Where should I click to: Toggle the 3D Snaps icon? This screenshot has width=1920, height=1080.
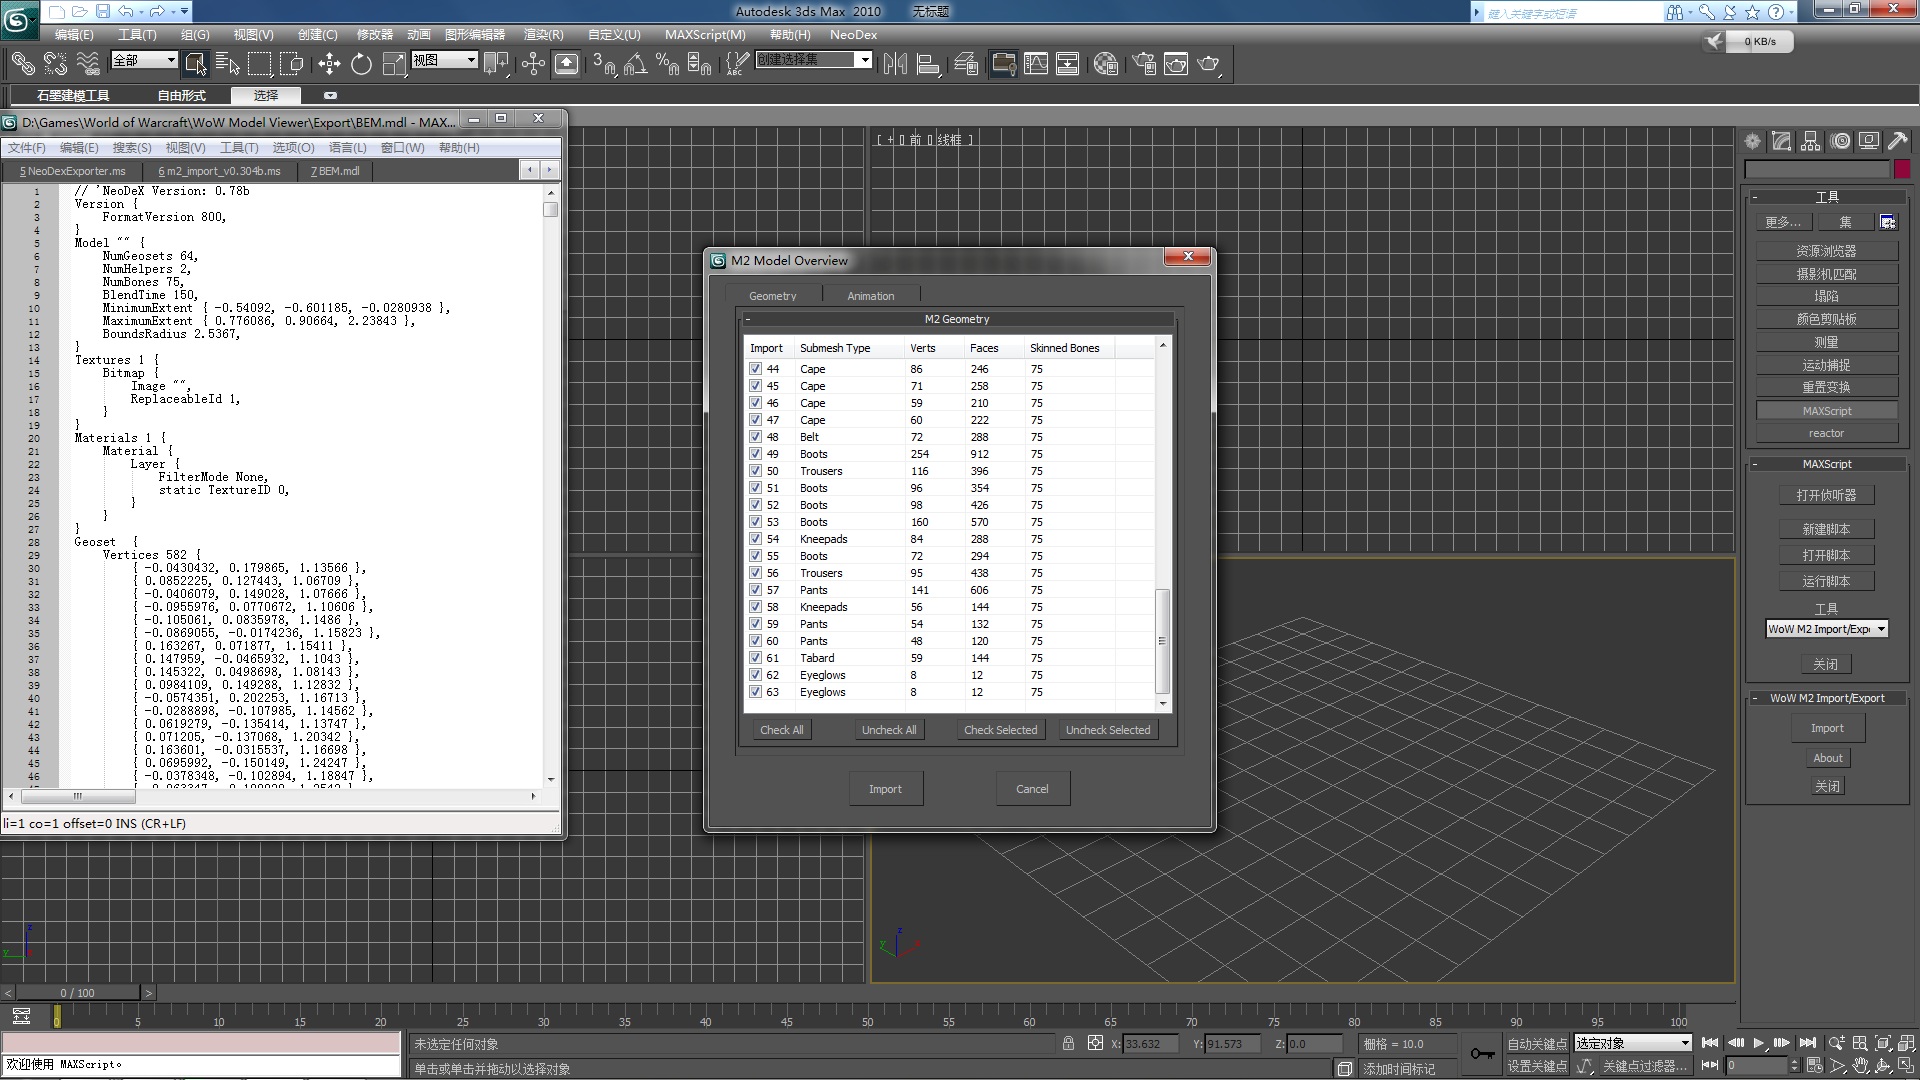(x=605, y=64)
